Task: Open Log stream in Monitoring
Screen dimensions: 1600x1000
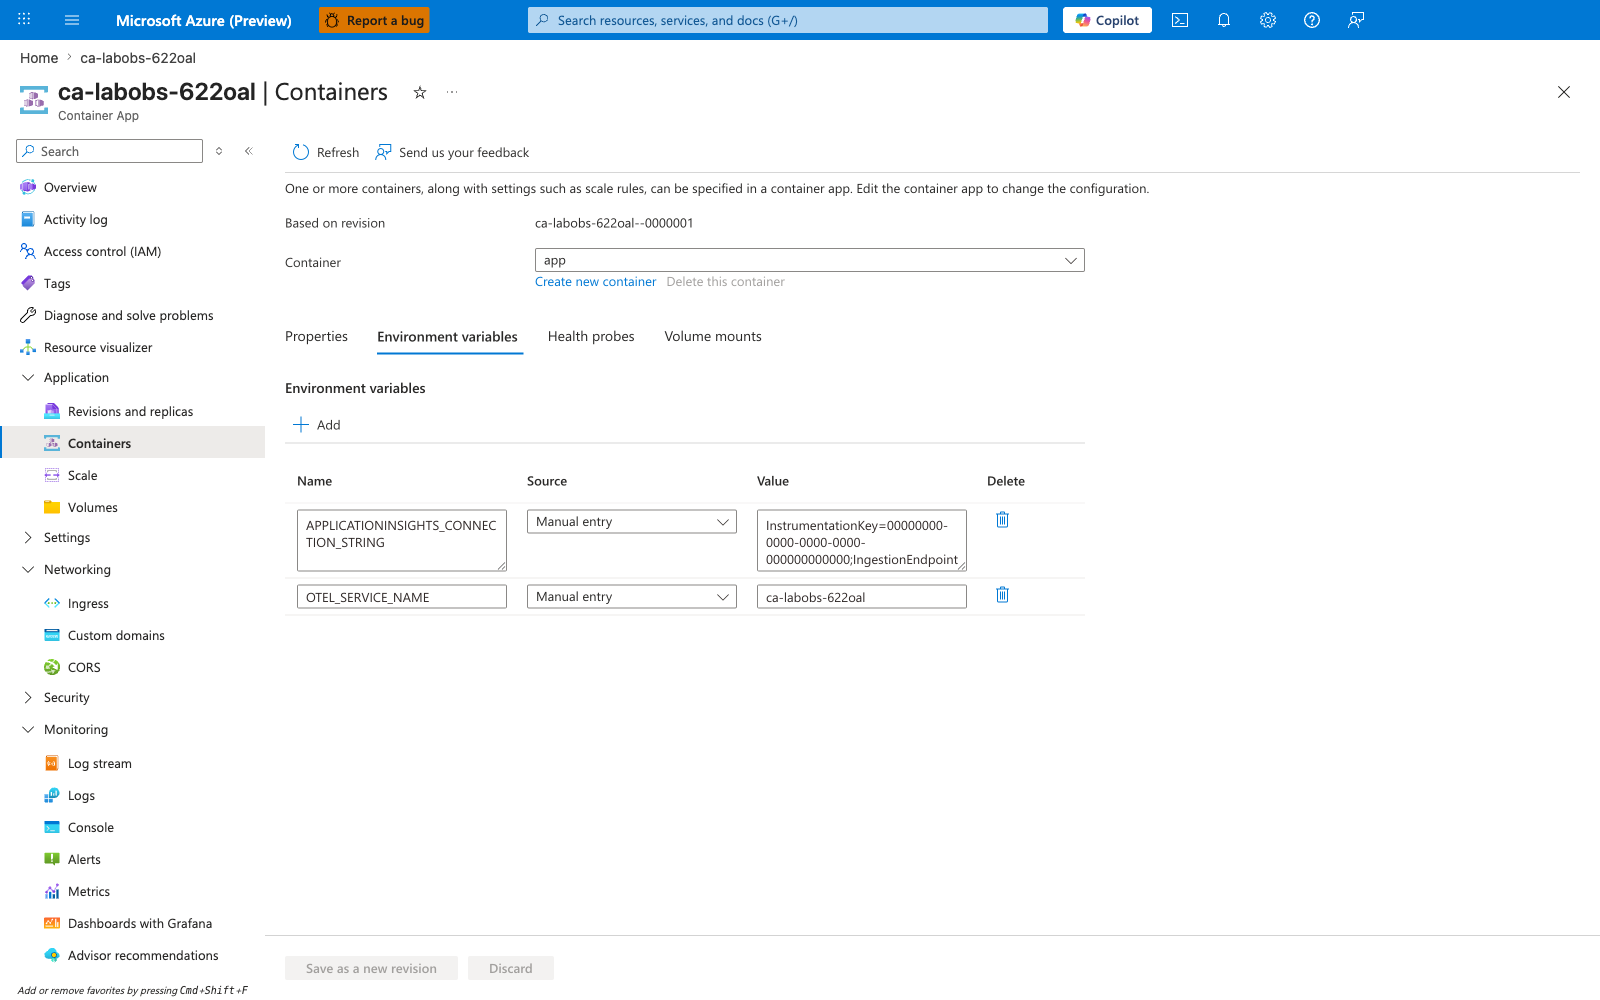Action: click(x=100, y=763)
